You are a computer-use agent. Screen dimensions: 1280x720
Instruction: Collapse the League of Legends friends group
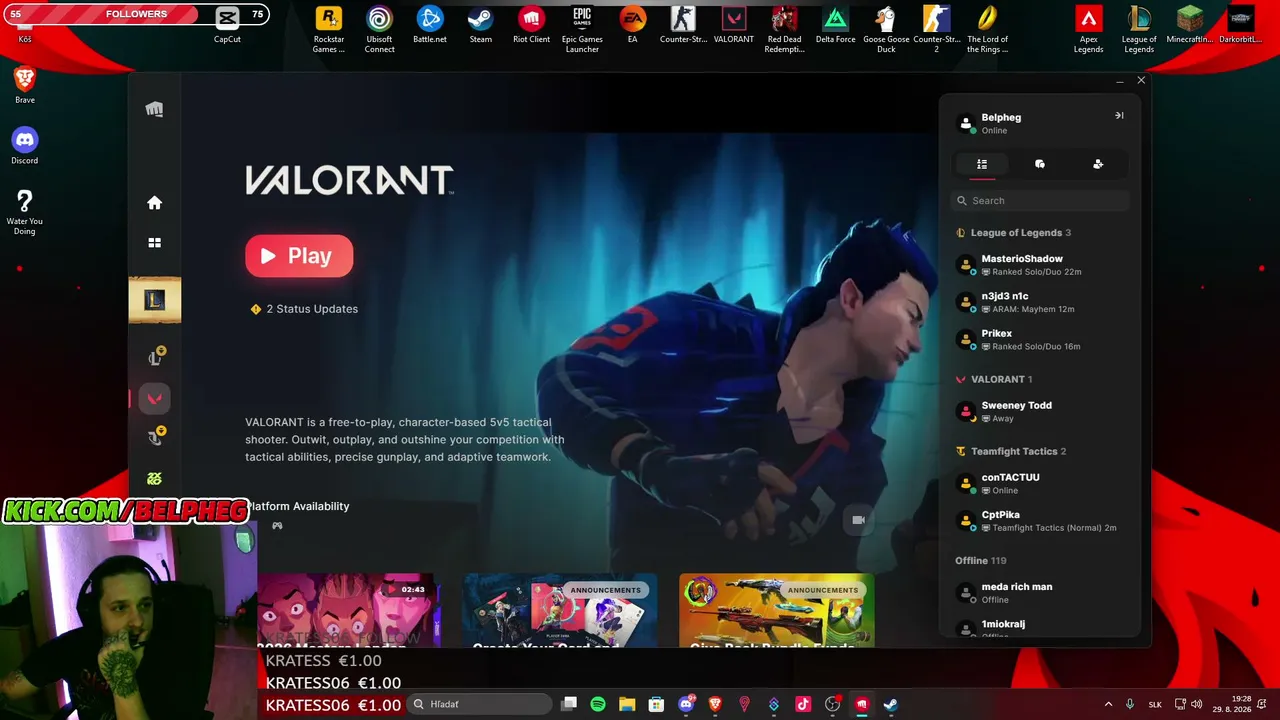(1014, 233)
